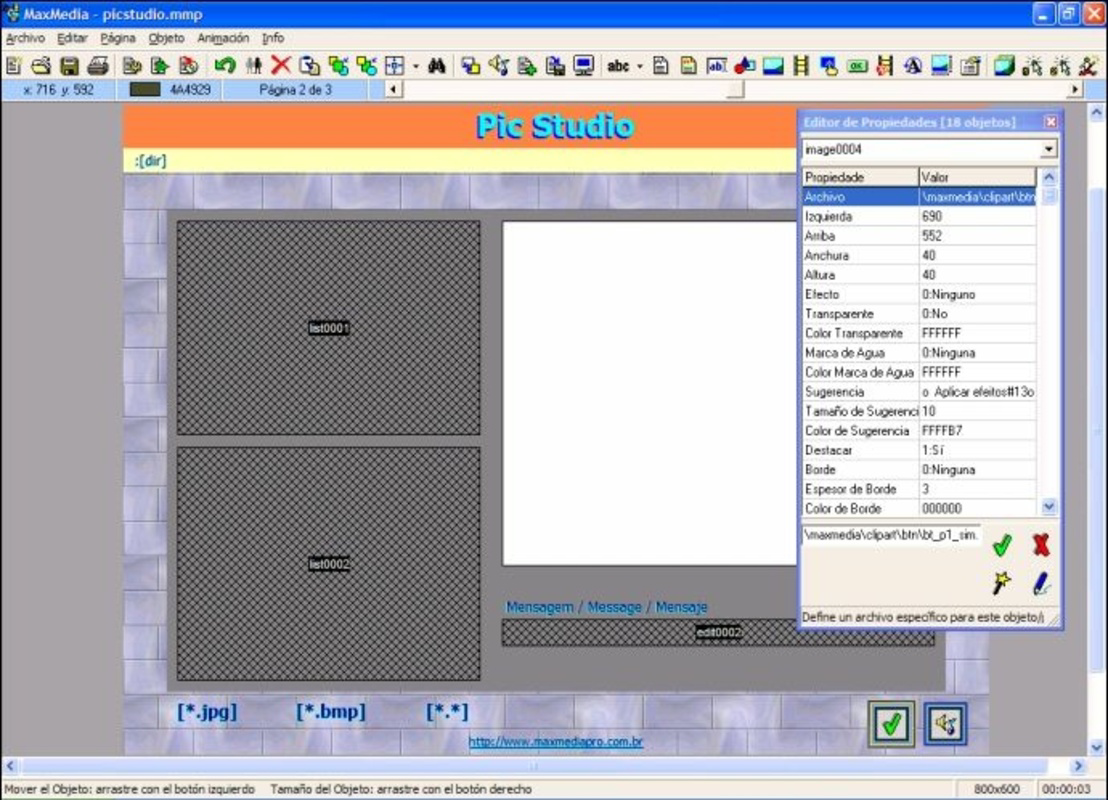
Task: Open the Objeto menu
Action: pyautogui.click(x=166, y=38)
